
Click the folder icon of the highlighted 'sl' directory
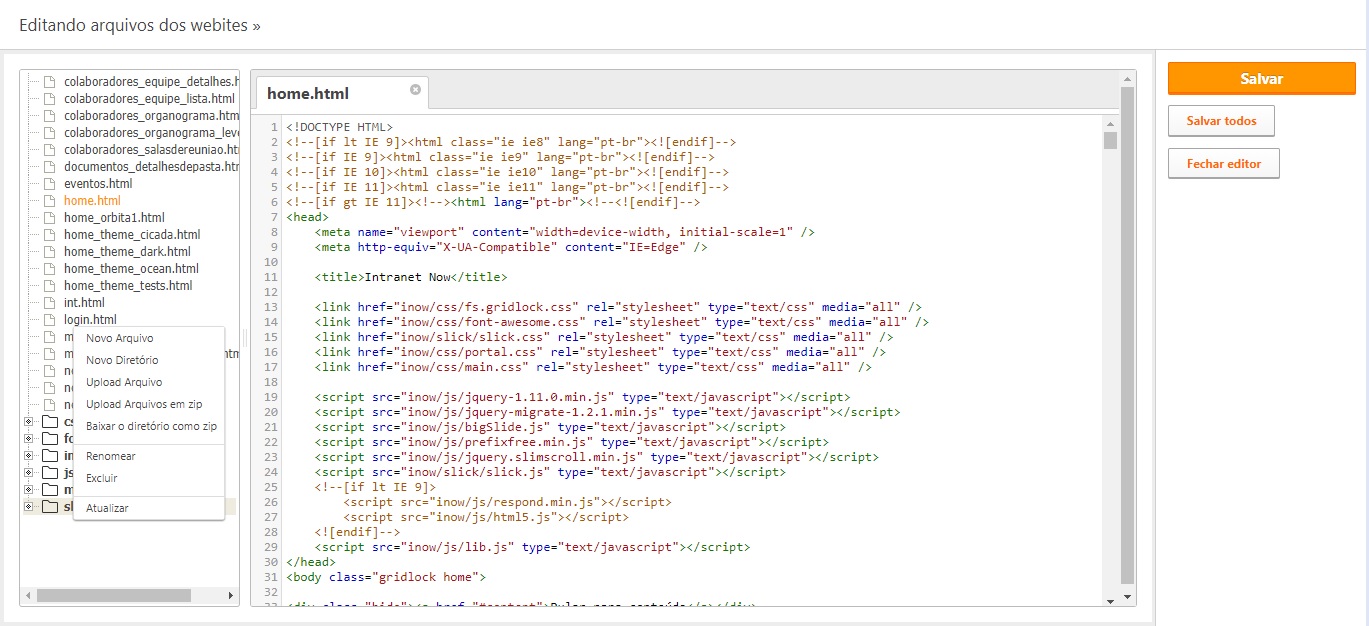click(x=50, y=507)
